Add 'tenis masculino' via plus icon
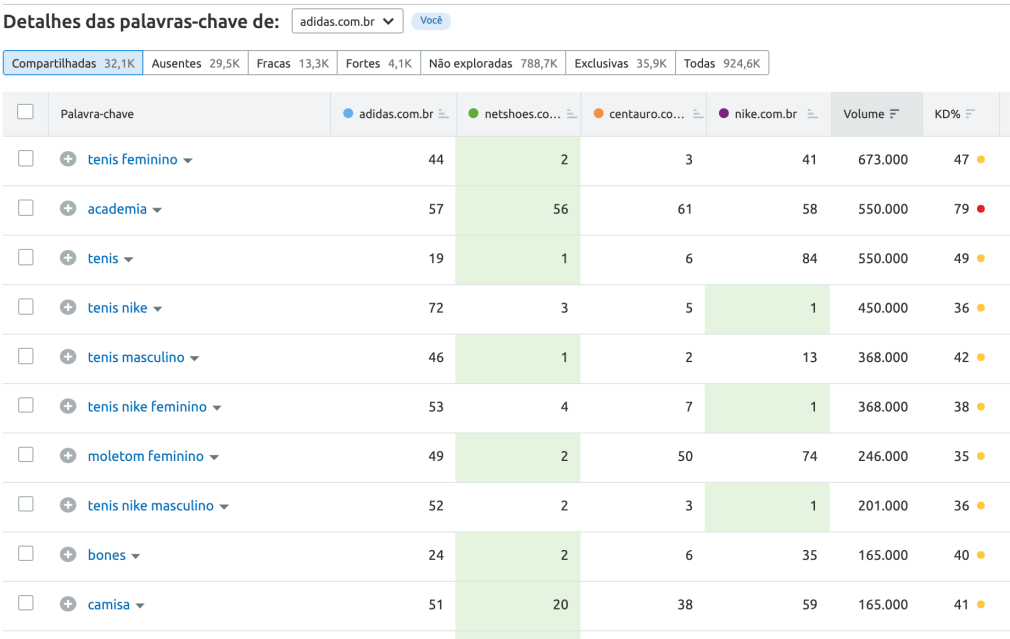This screenshot has height=639, width=1010. 68,357
